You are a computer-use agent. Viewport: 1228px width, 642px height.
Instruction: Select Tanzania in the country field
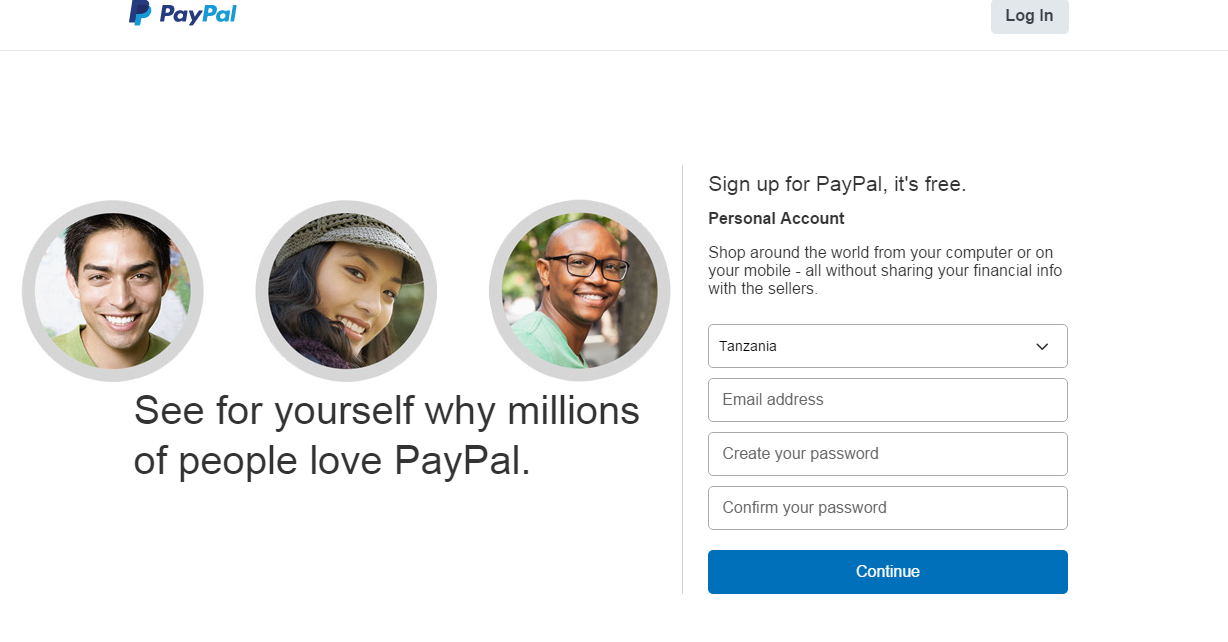pyautogui.click(x=887, y=346)
